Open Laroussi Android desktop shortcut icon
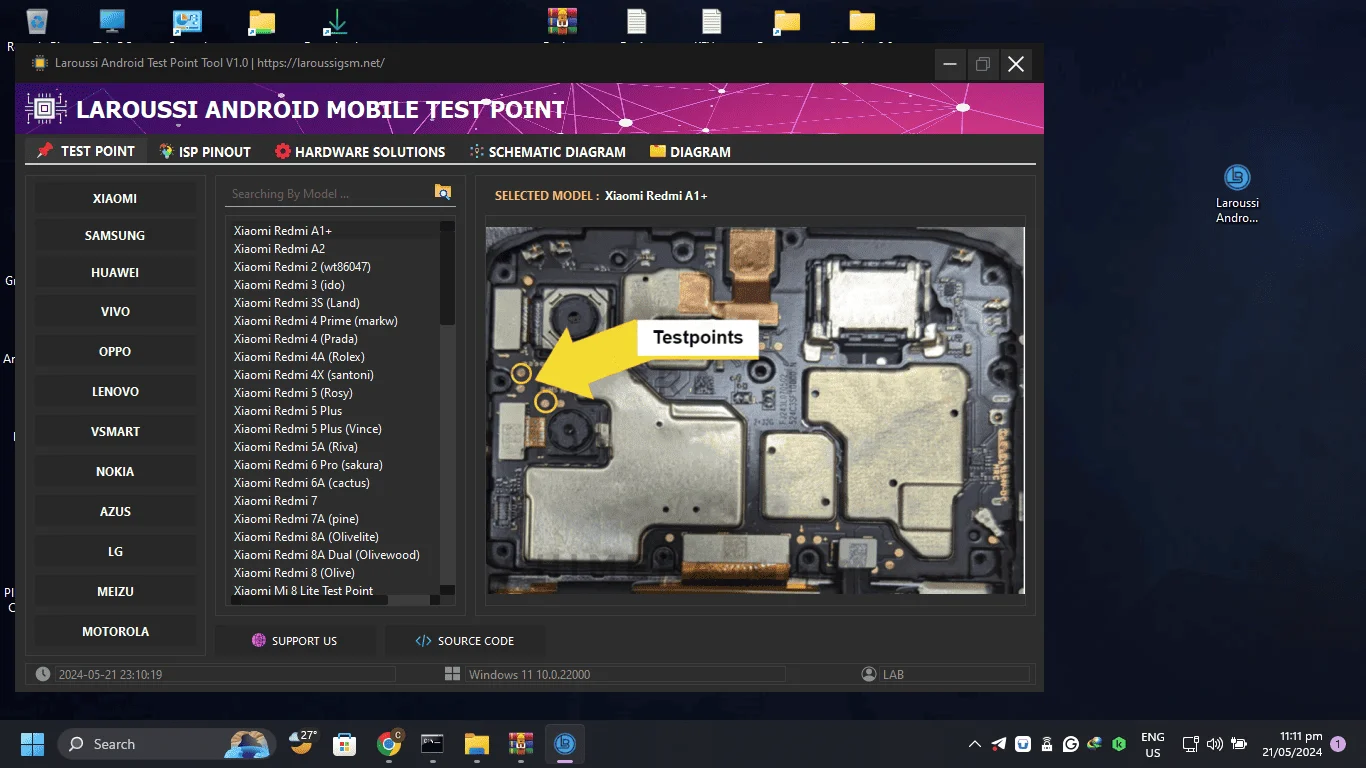Image resolution: width=1366 pixels, height=768 pixels. (1237, 194)
